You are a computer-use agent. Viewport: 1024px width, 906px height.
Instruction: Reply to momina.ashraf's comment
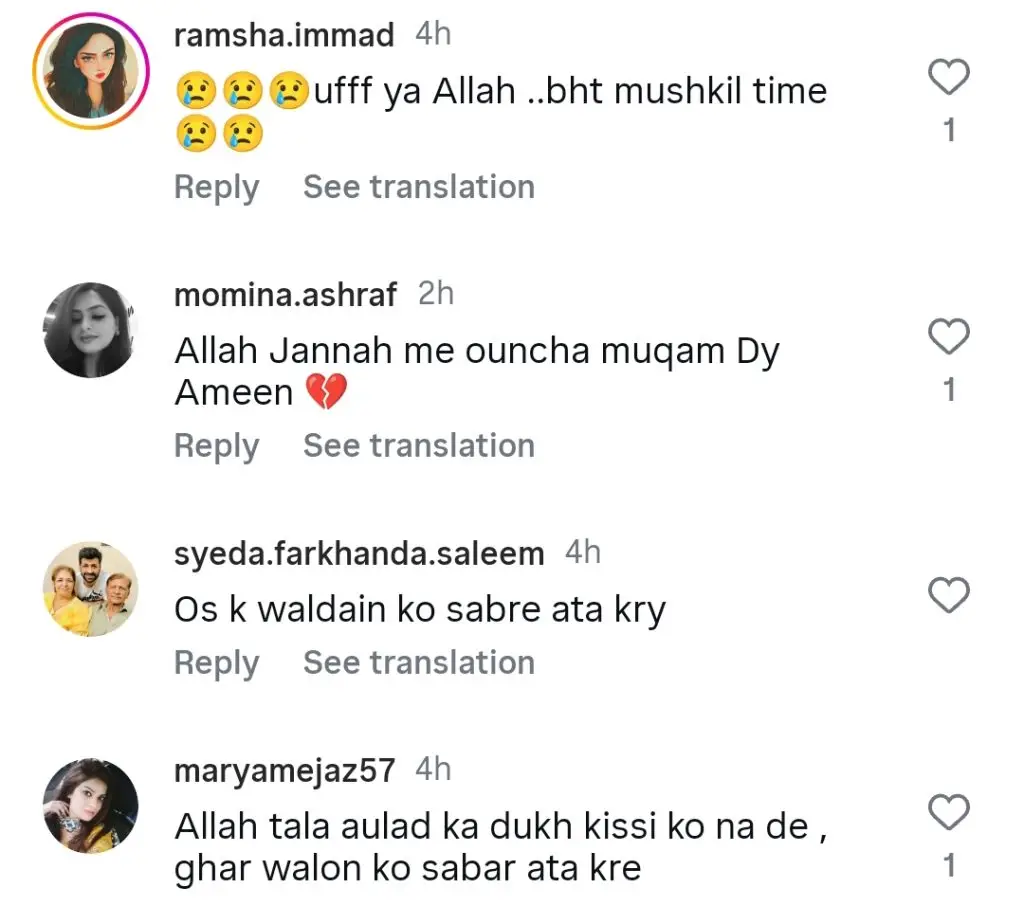[x=216, y=446]
